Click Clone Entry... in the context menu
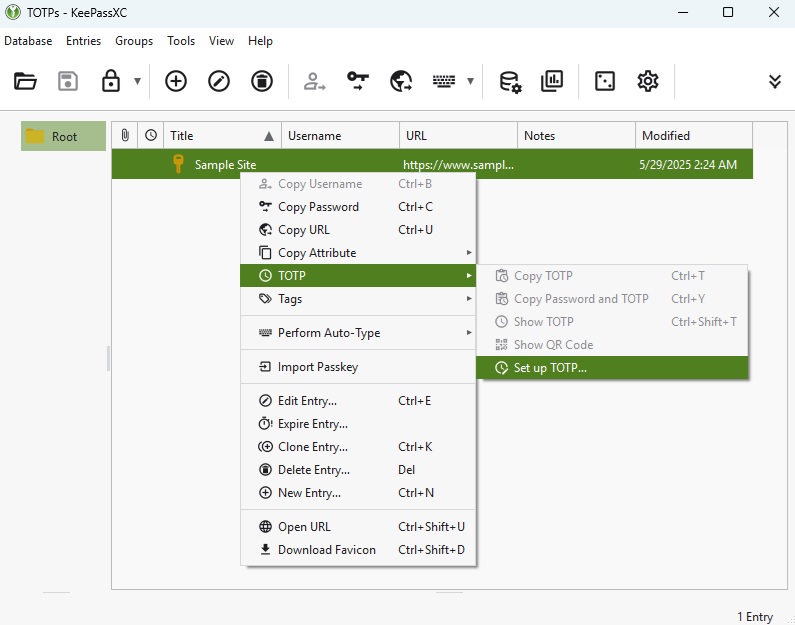Viewport: 795px width, 625px height. coord(312,447)
